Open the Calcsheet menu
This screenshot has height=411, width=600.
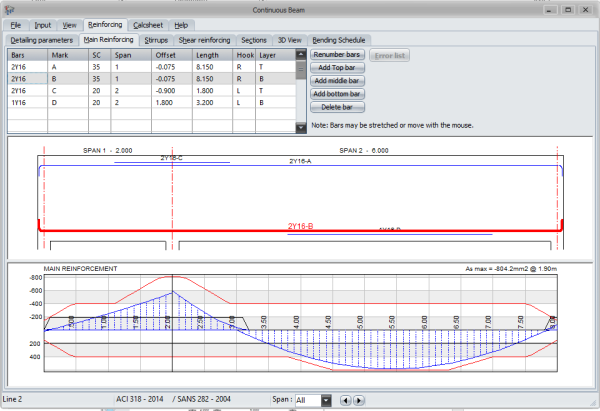[148, 25]
